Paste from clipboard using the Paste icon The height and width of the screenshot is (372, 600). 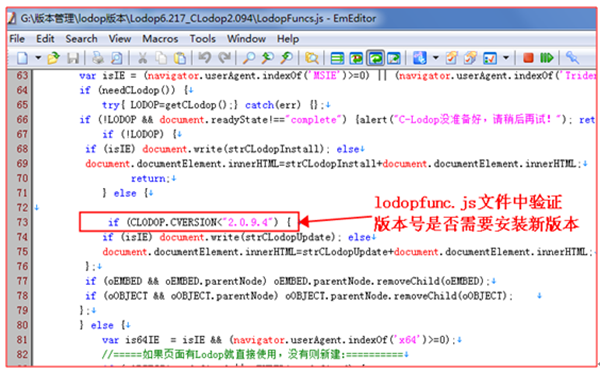tap(180, 58)
